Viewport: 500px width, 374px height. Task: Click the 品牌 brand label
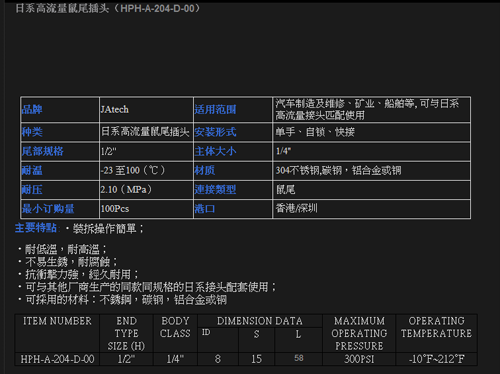(x=32, y=109)
